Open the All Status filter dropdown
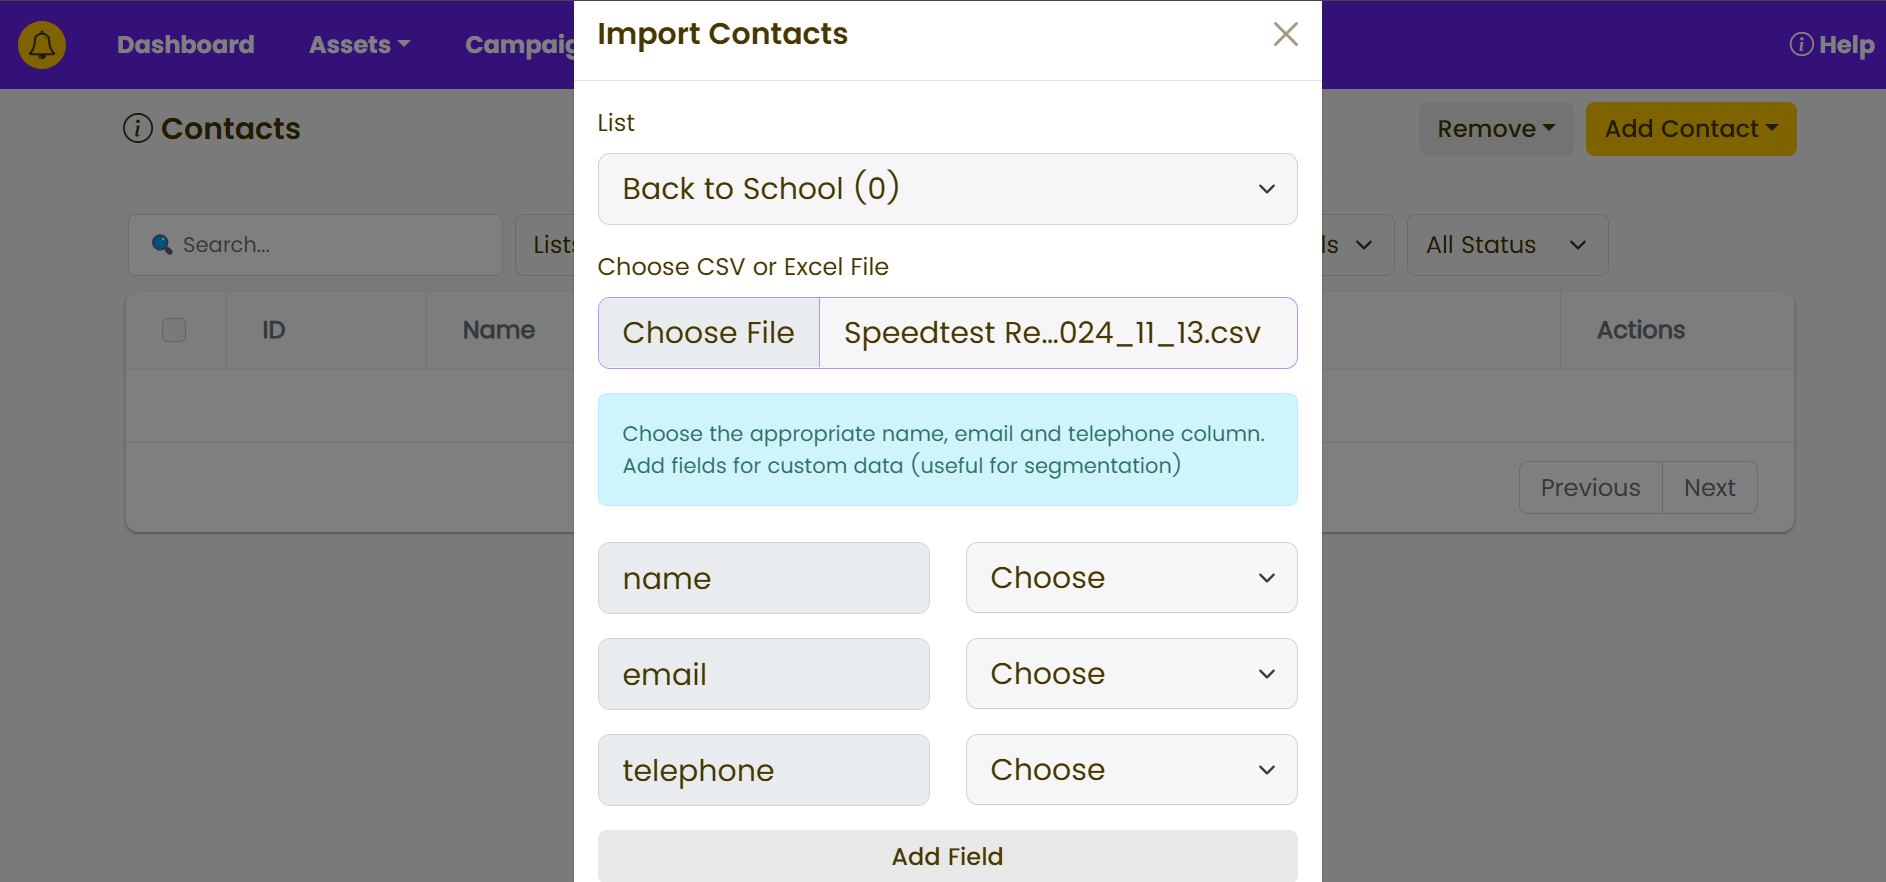Screen dimensions: 1886x882 [1507, 245]
